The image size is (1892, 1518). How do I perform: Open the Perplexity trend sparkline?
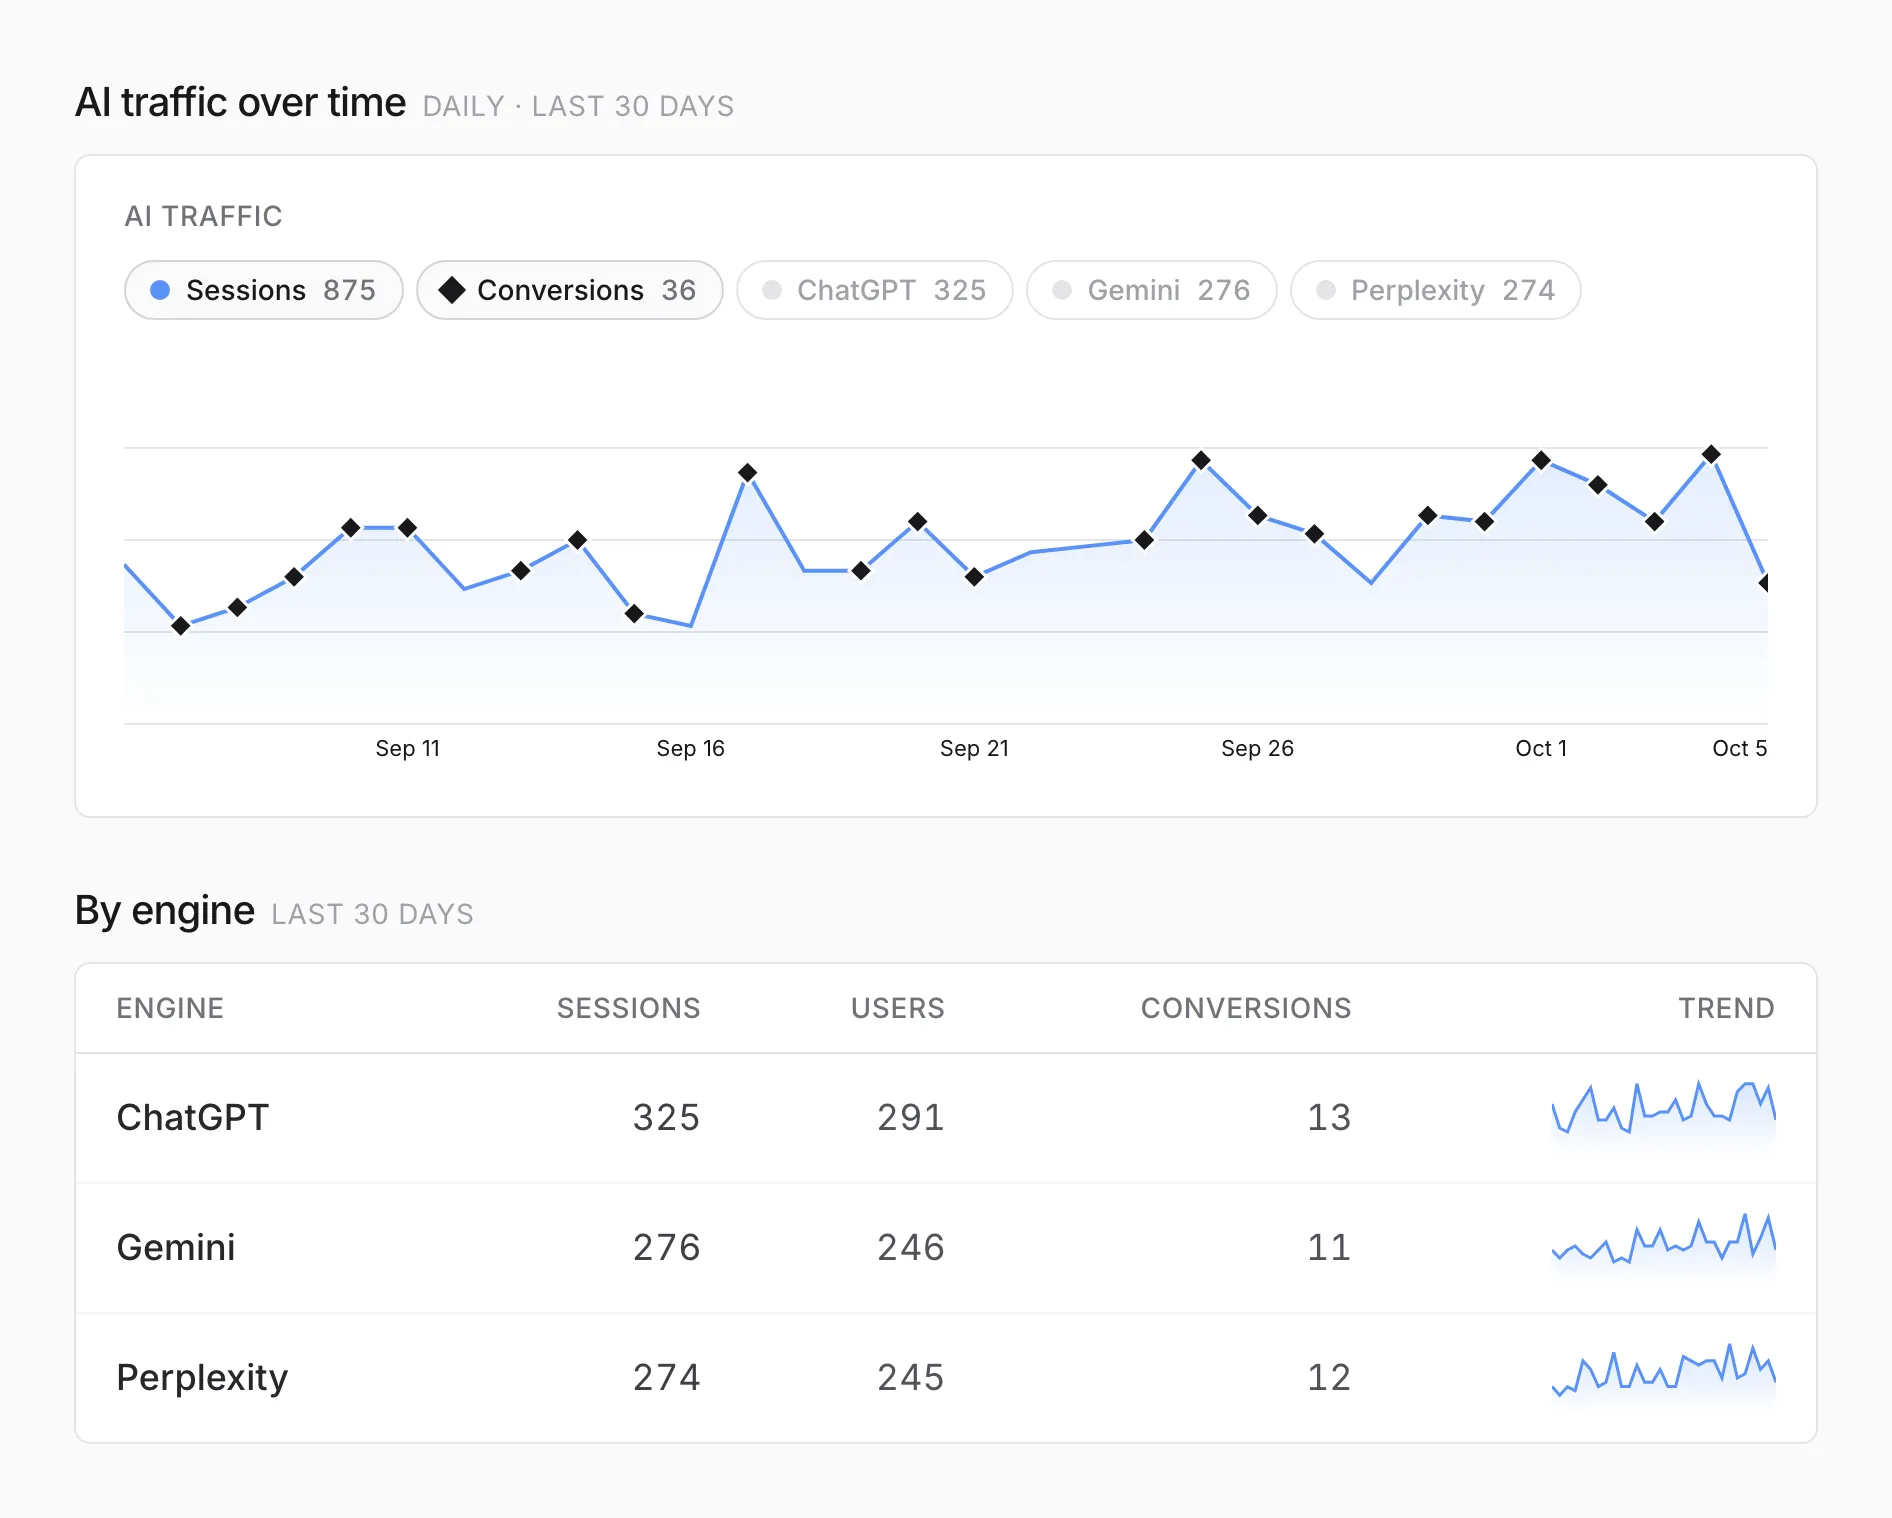click(1664, 1374)
